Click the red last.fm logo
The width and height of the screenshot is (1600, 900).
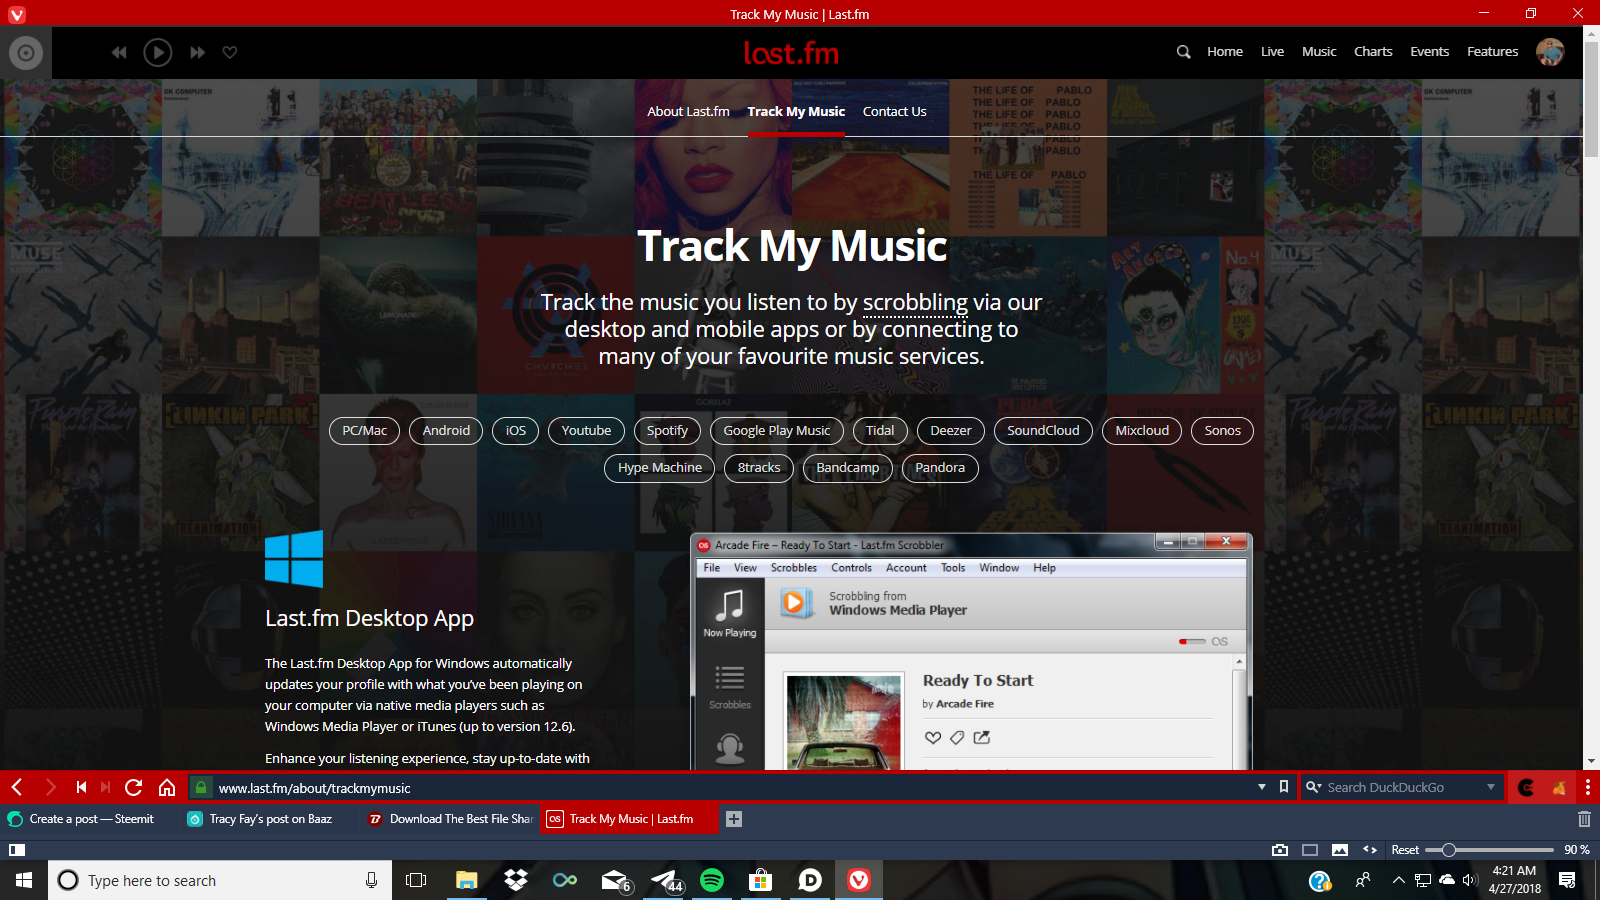tap(791, 52)
